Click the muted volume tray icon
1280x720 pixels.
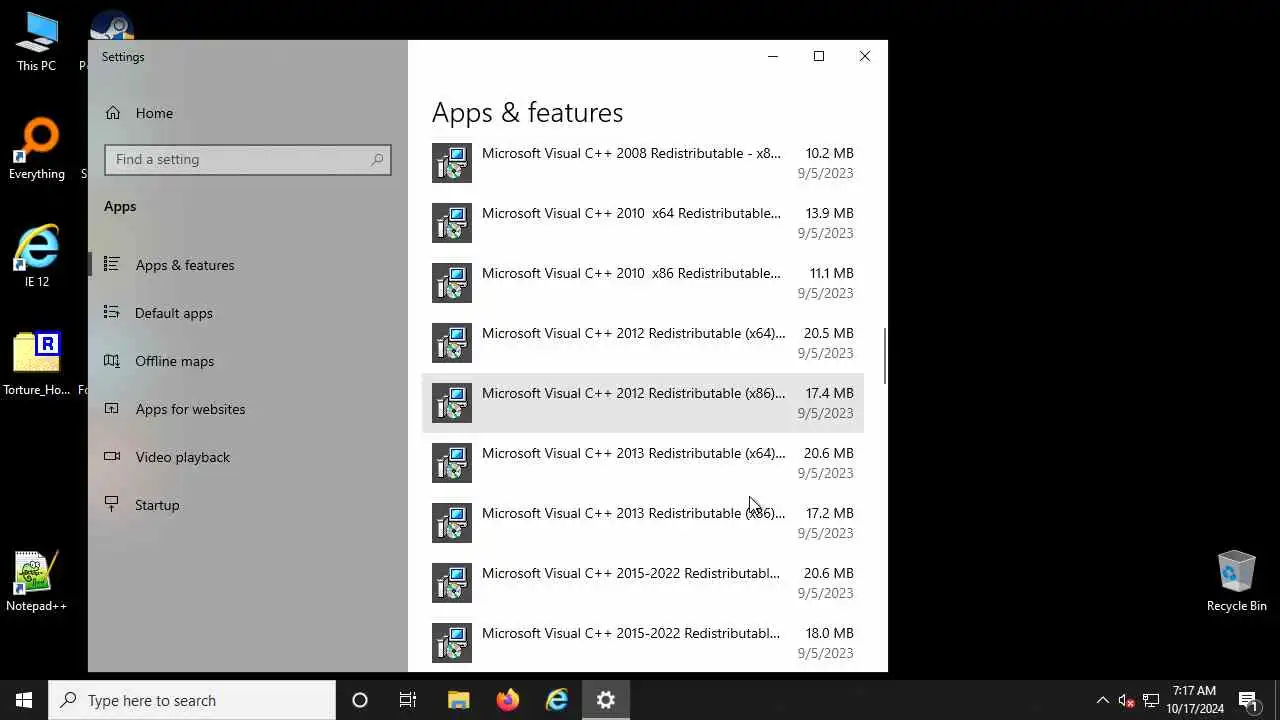click(x=1126, y=700)
